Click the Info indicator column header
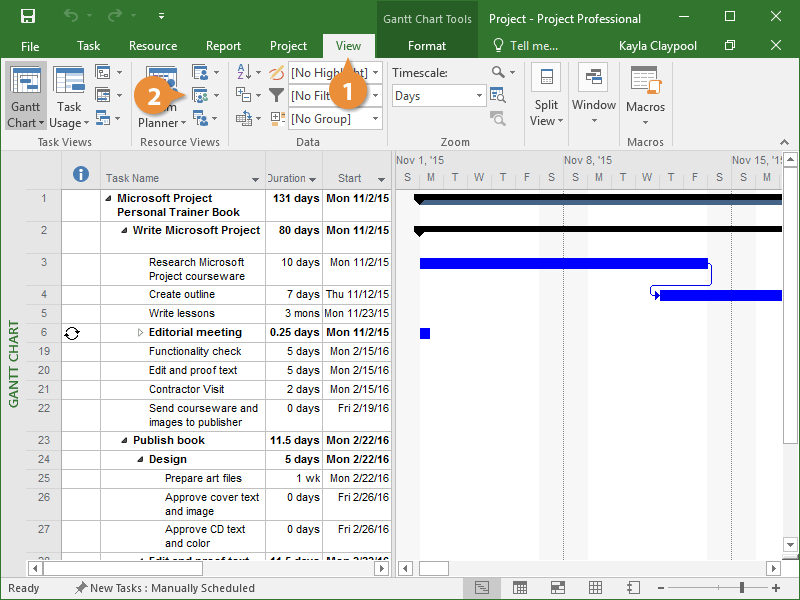This screenshot has width=800, height=600. click(82, 175)
